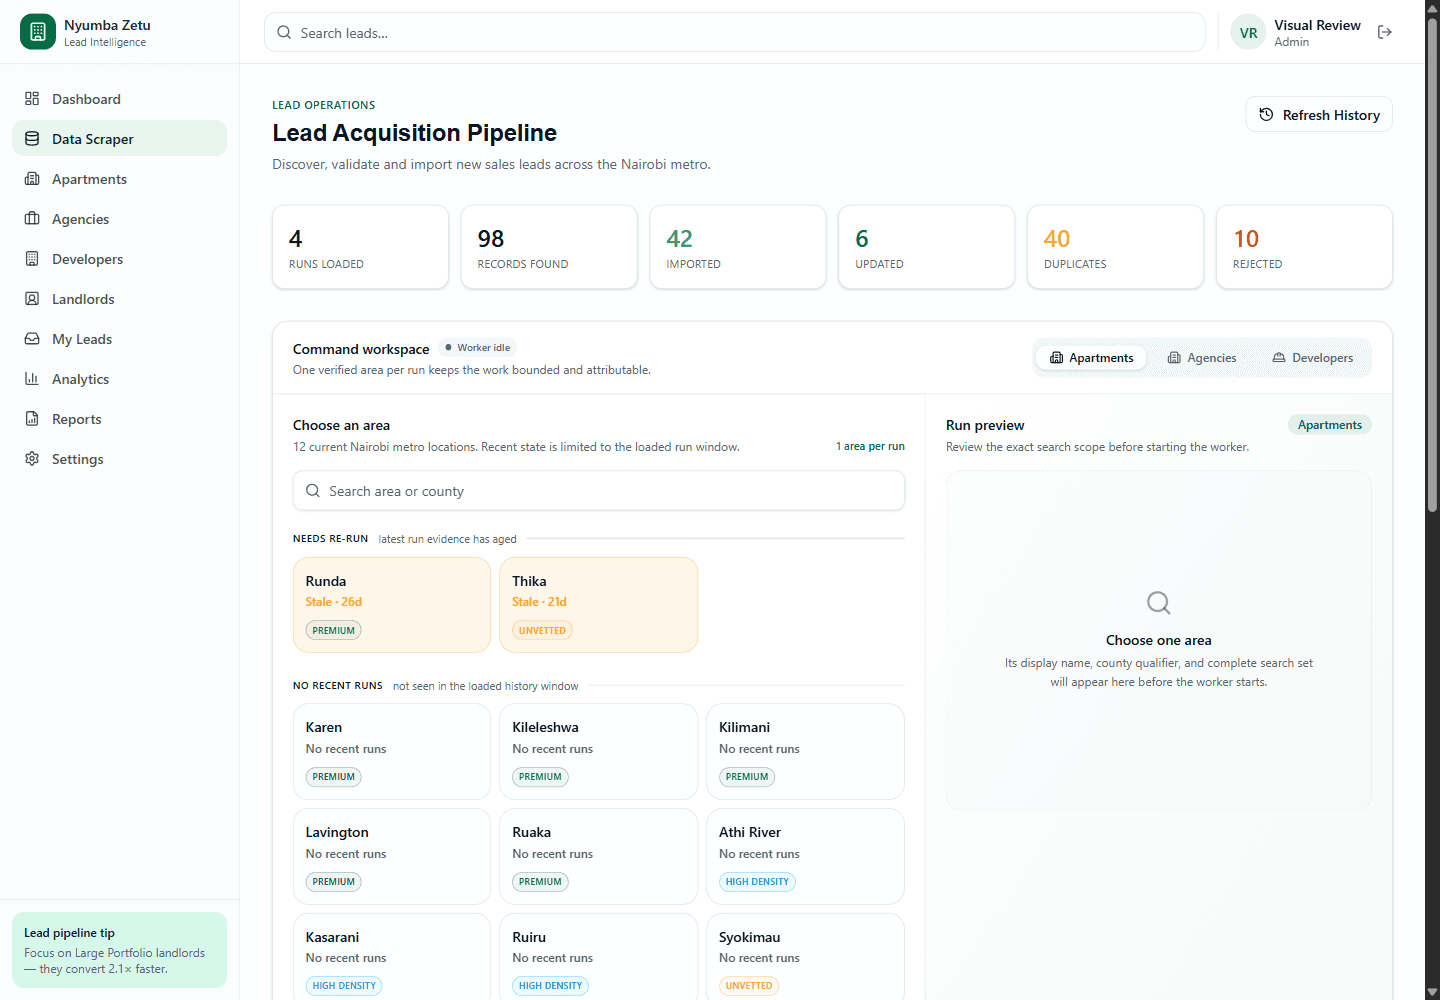The height and width of the screenshot is (1000, 1440).
Task: Click the Settings gear icon
Action: click(32, 459)
